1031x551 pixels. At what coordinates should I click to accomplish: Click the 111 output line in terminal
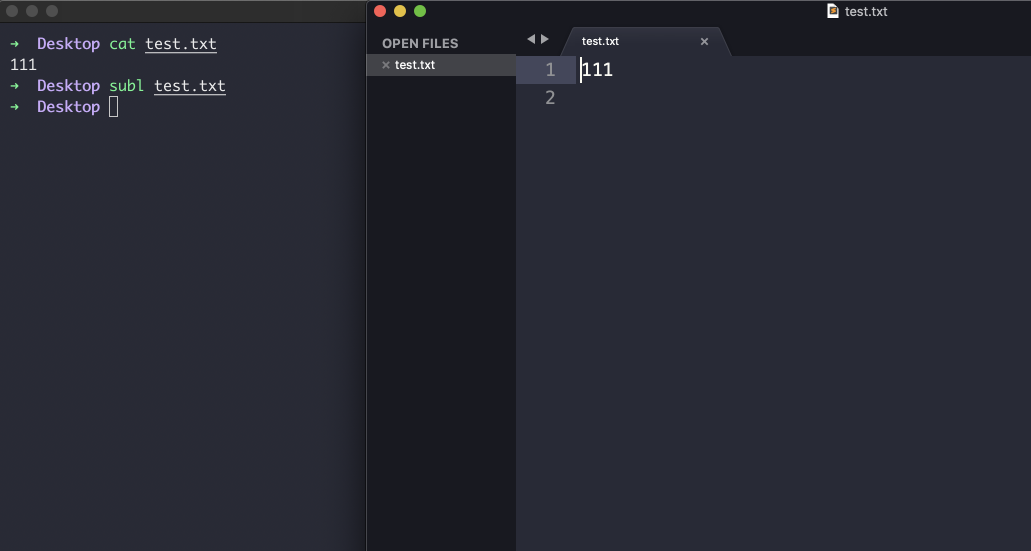(x=24, y=64)
